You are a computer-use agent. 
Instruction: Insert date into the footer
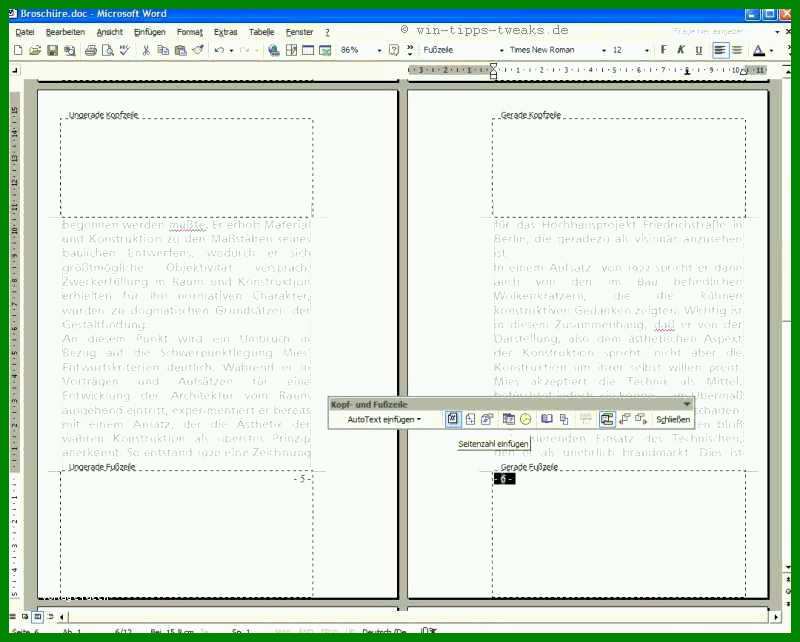pos(508,419)
